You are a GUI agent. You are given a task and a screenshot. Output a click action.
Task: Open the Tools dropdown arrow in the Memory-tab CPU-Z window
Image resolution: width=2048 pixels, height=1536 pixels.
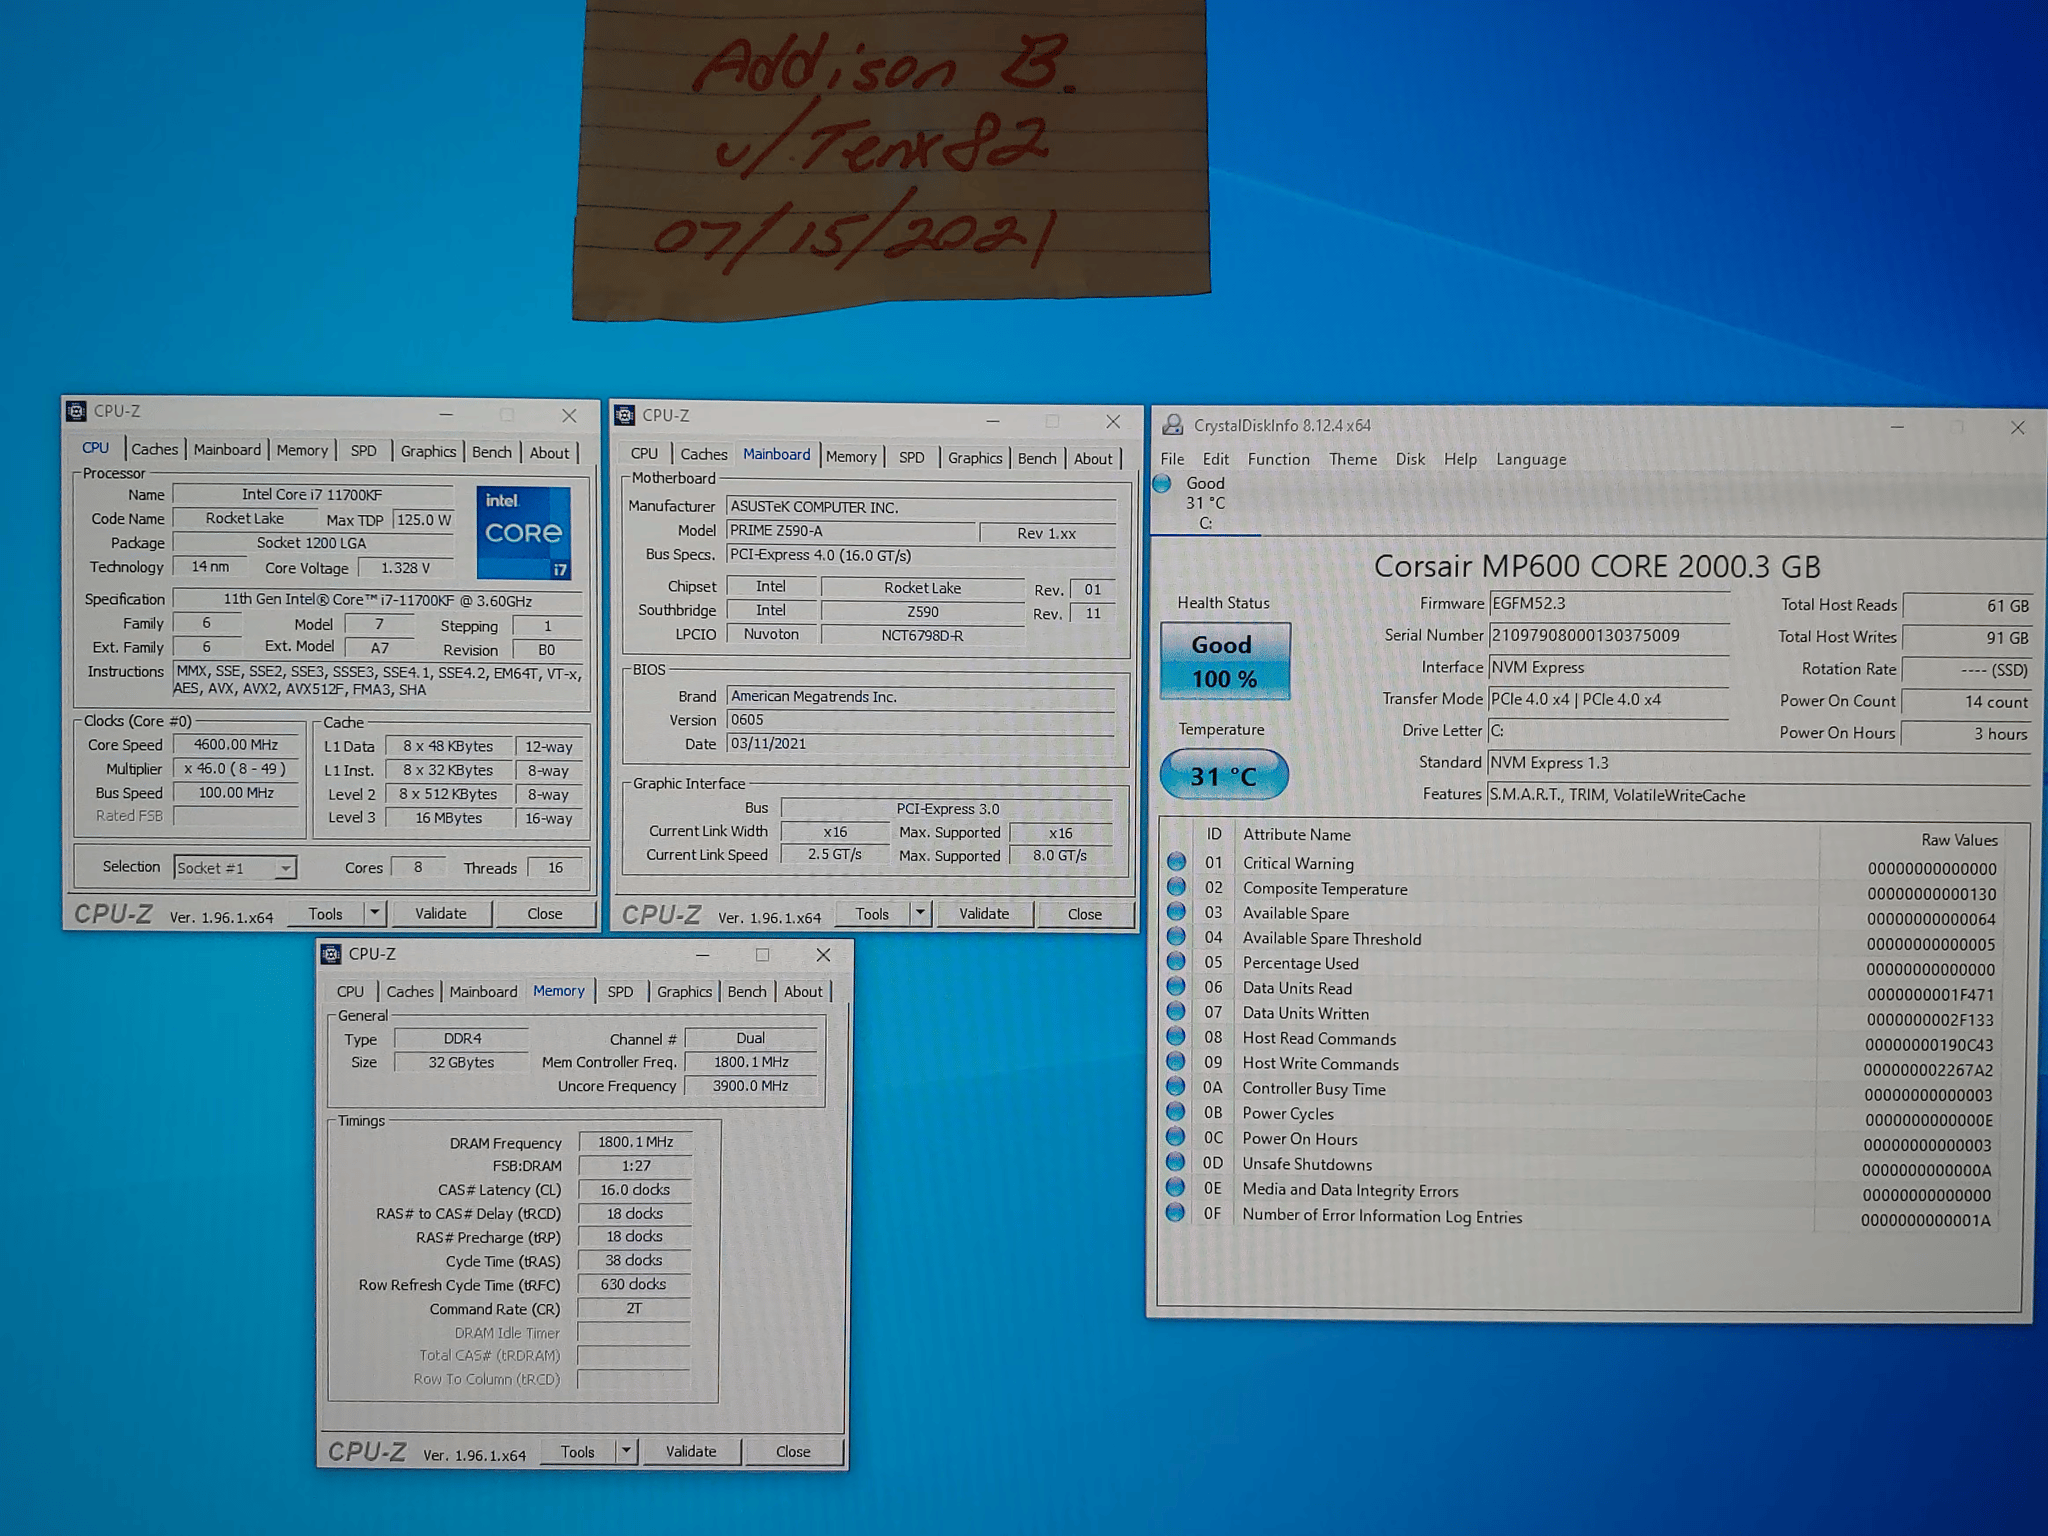tap(626, 1450)
